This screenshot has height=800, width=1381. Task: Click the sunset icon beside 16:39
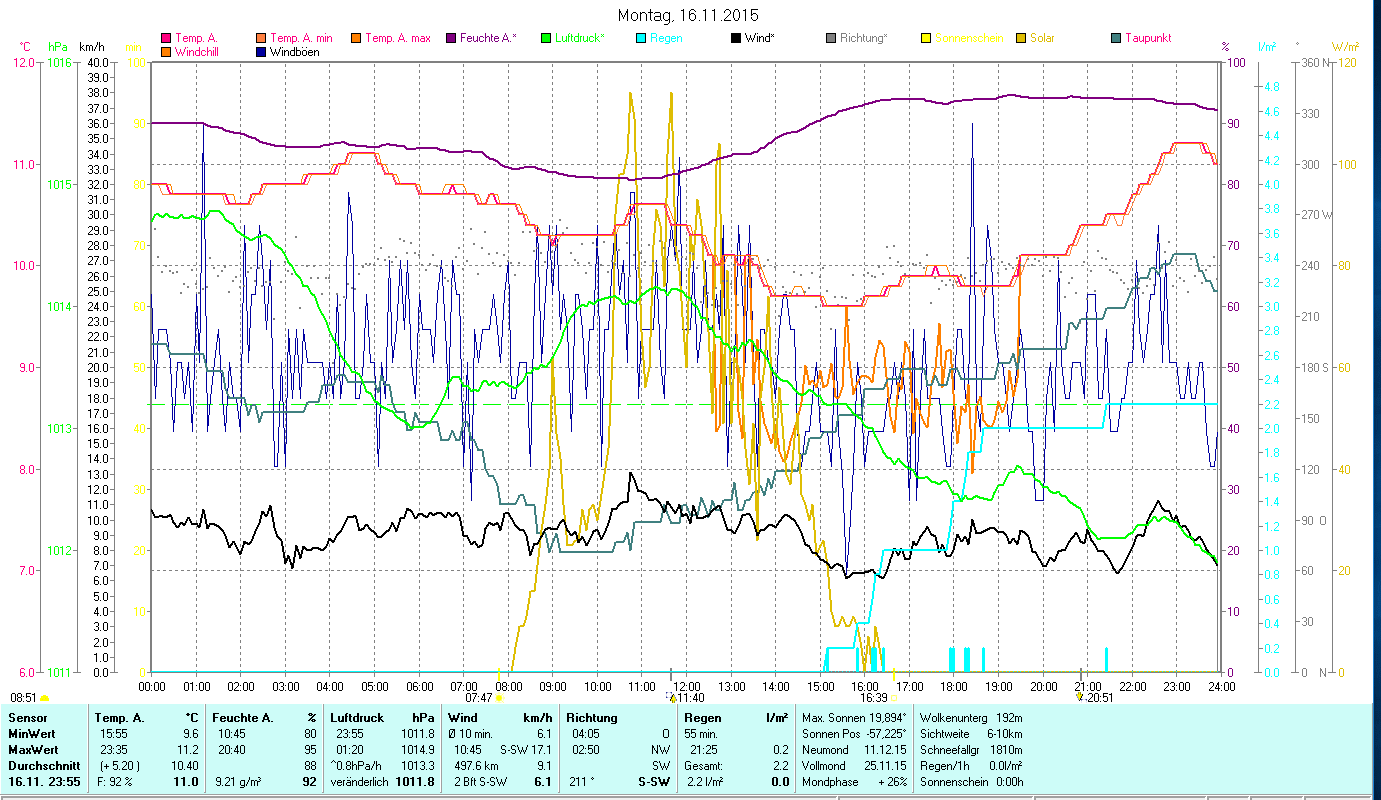coord(895,698)
